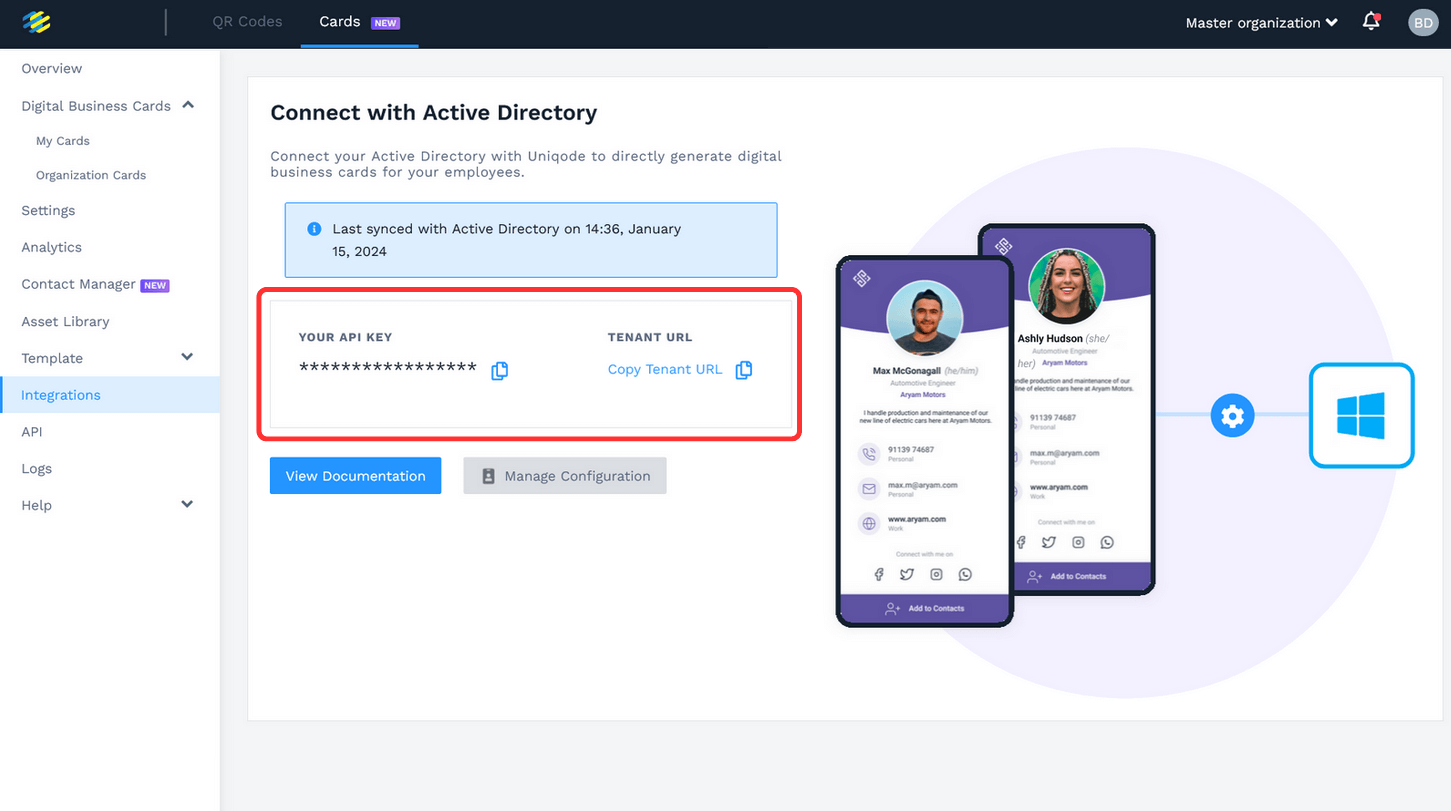This screenshot has width=1451, height=811.
Task: Collapse the Digital Business Cards section
Action: coord(188,105)
